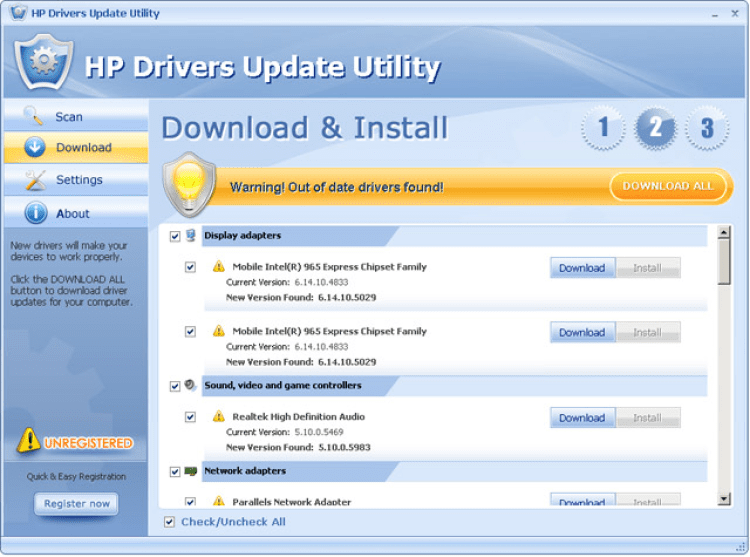Click the Network adapters category header

point(454,471)
